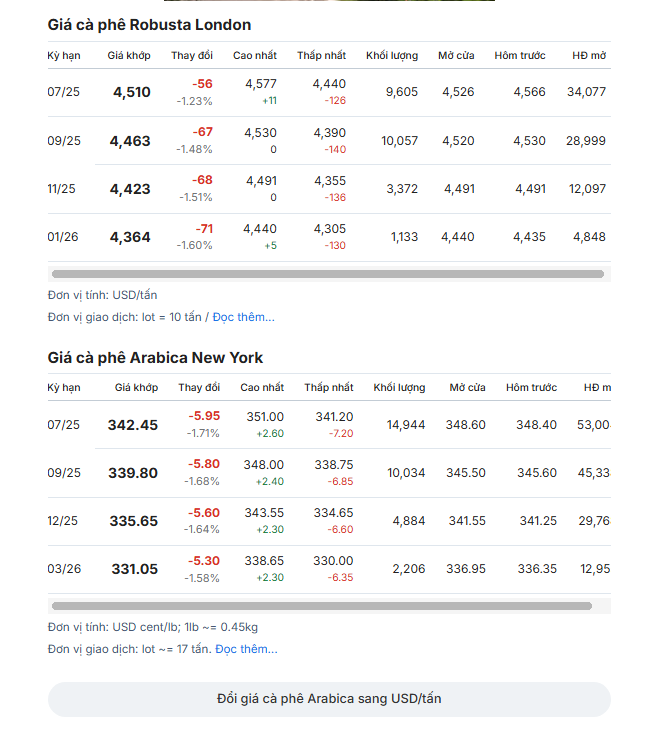
Task: Click Arabica 'Mở cửa' column header
Action: 468,387
